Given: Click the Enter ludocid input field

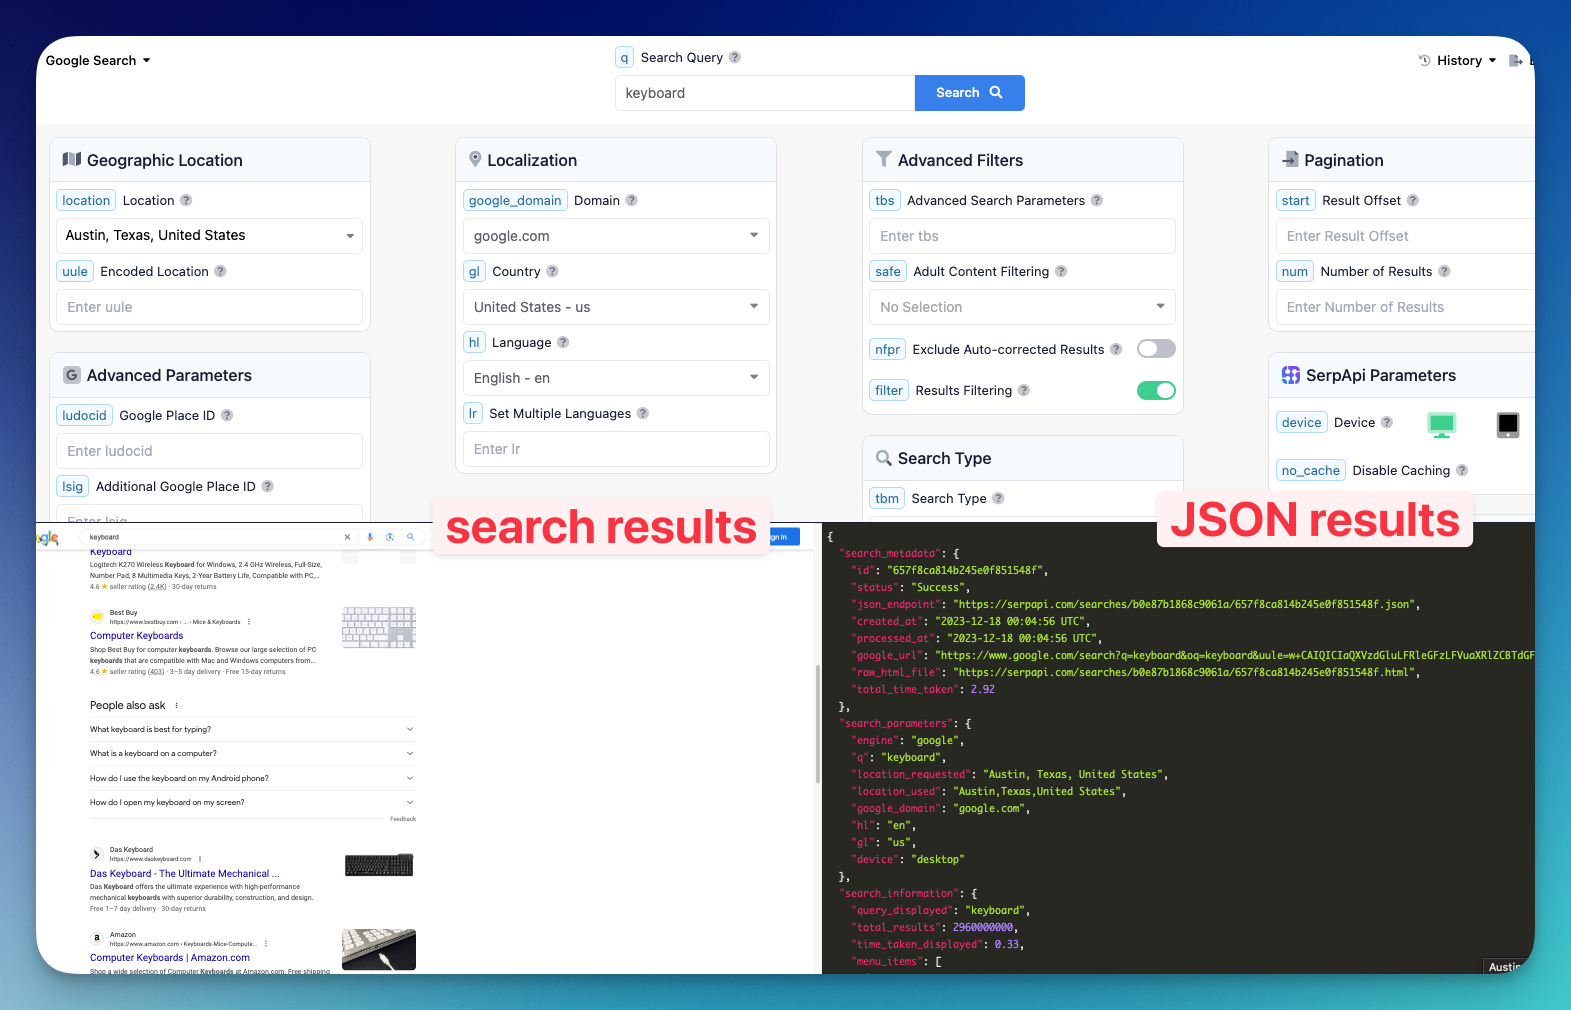Looking at the screenshot, I should click(209, 451).
